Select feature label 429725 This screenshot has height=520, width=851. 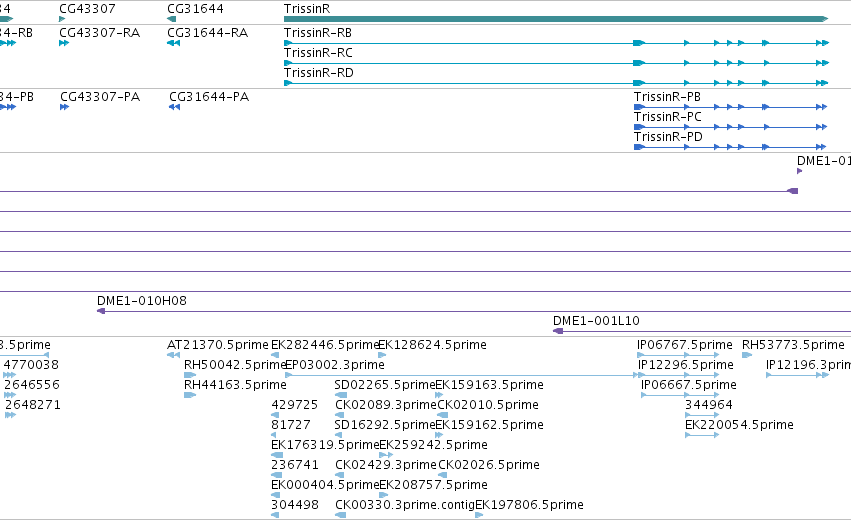[x=294, y=405]
